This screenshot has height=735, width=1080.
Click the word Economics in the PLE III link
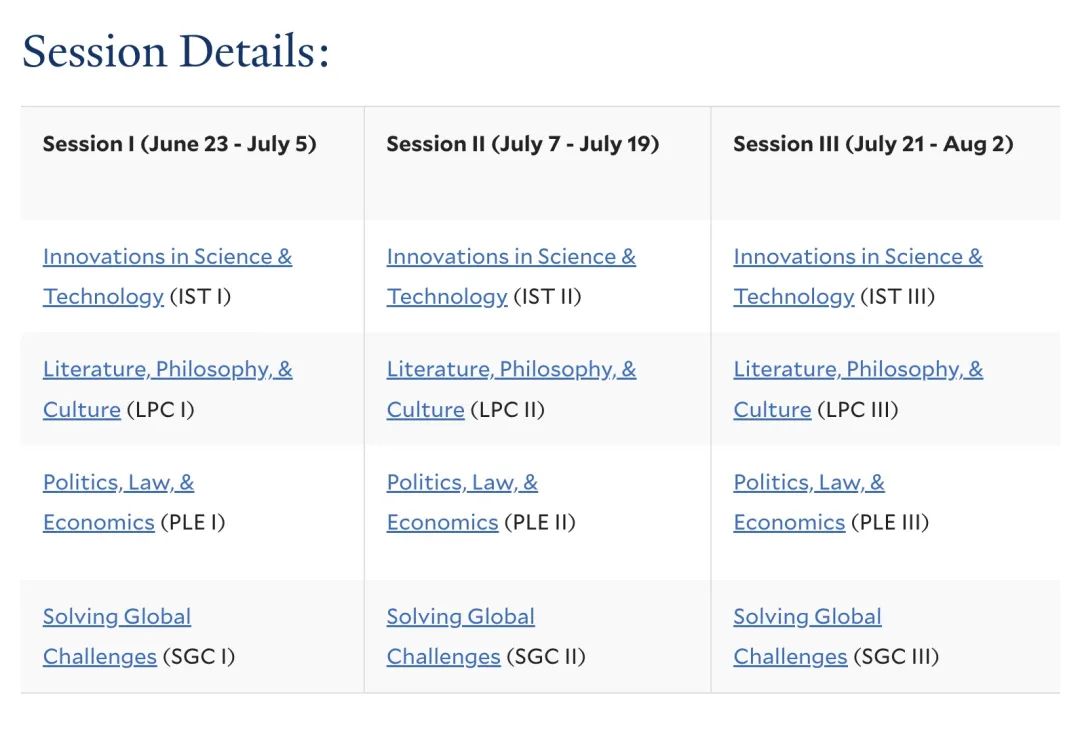tap(789, 523)
